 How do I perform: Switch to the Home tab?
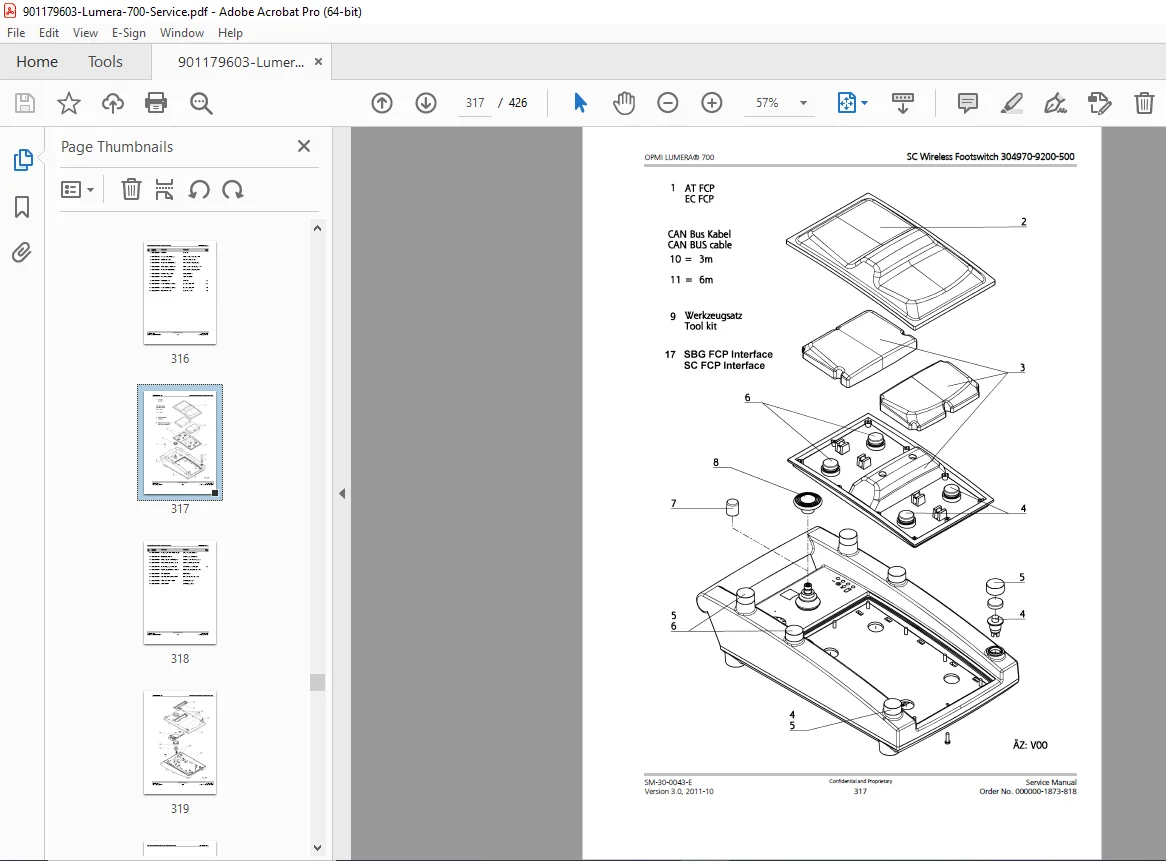click(x=37, y=62)
